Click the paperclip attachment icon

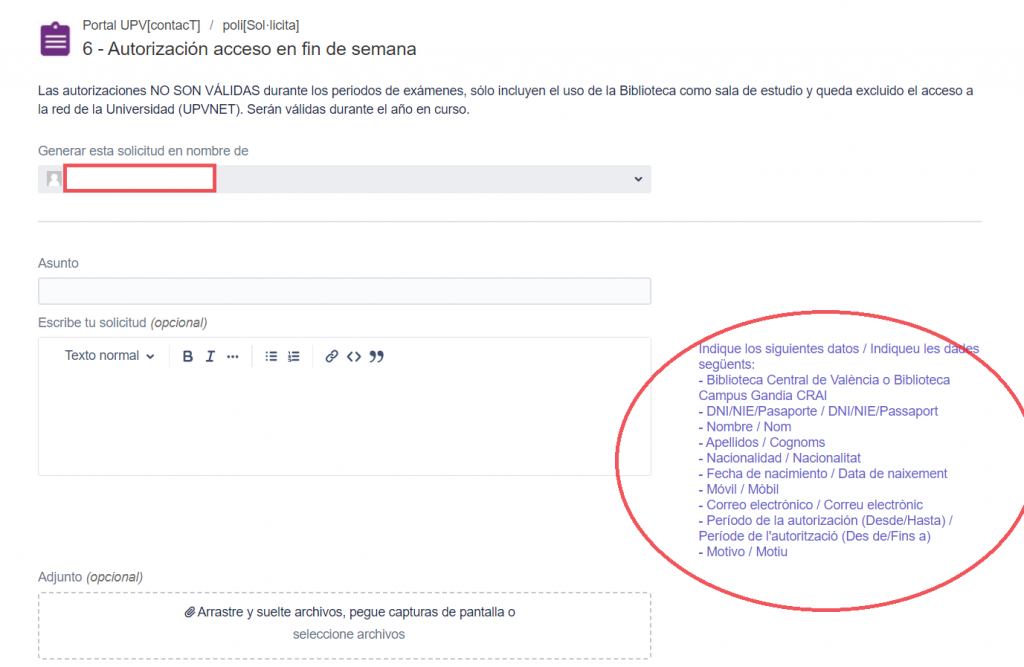[190, 612]
